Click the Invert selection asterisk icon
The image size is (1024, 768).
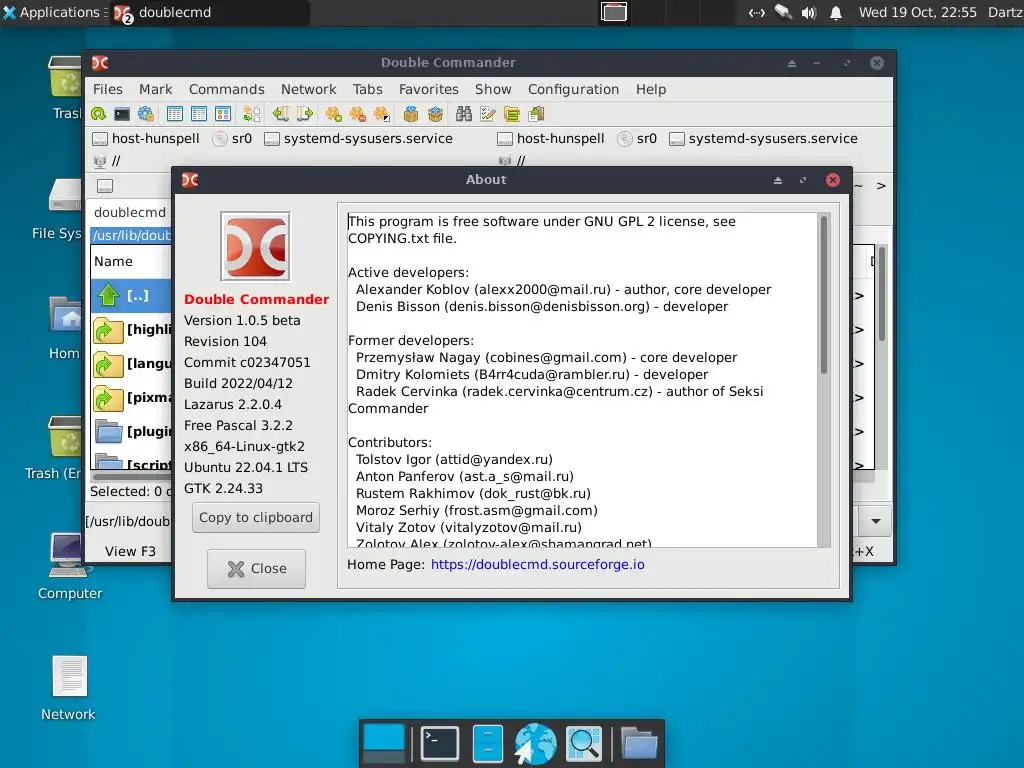[381, 114]
